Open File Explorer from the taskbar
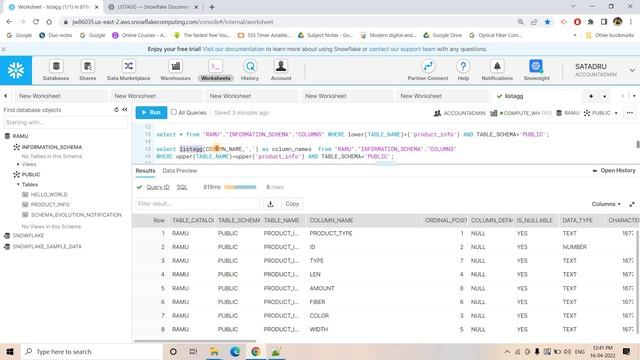 [214, 351]
